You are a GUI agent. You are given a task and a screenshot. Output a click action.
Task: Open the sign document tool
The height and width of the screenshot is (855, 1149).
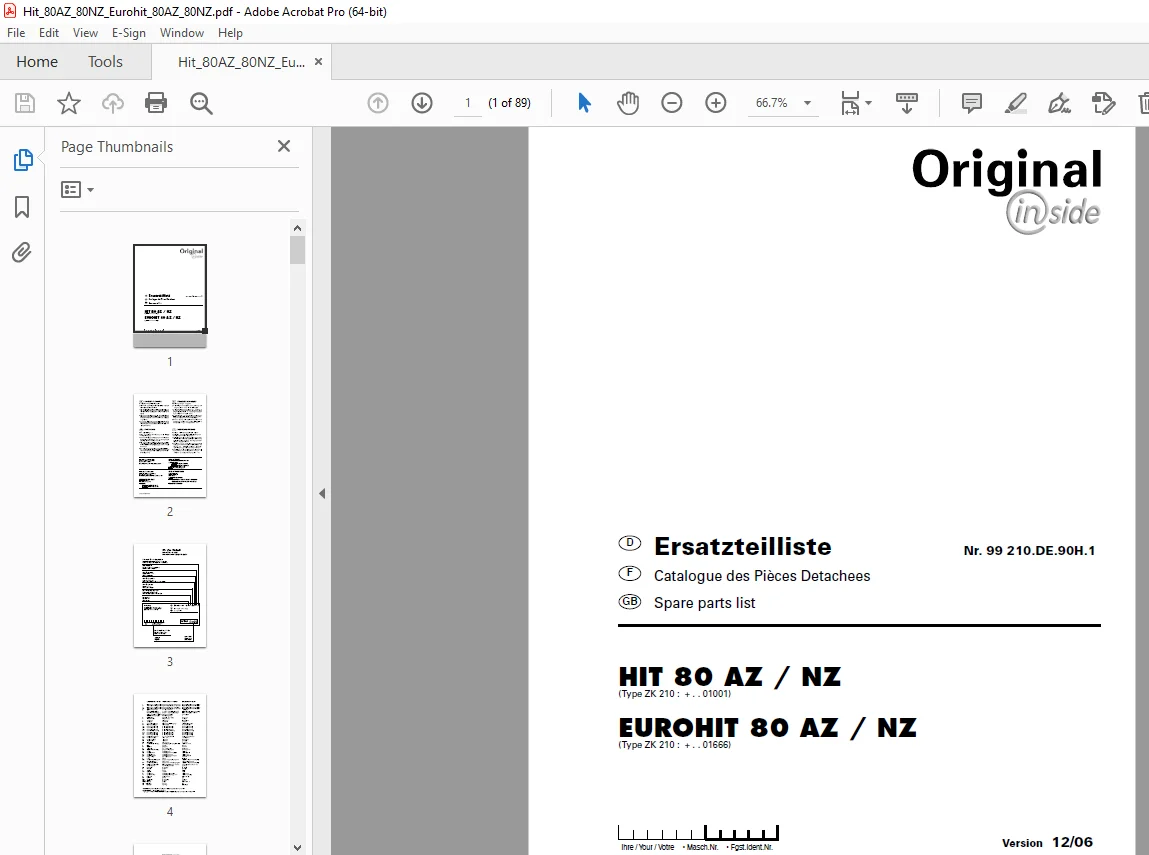(1060, 103)
